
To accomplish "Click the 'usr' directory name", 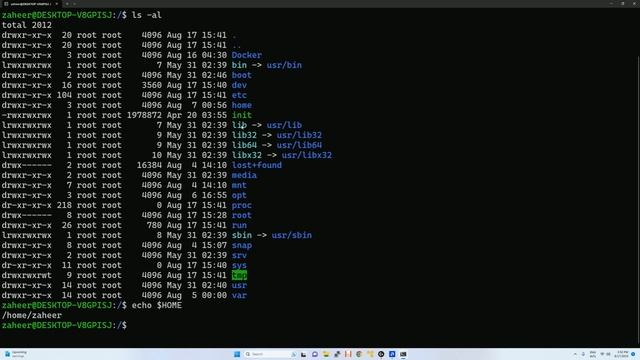I will (x=239, y=285).
